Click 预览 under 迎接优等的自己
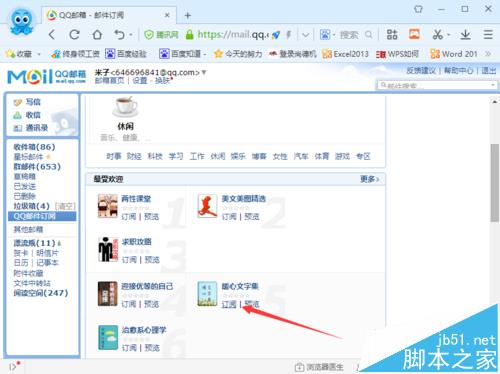Image resolution: width=500 pixels, height=374 pixels. click(152, 304)
